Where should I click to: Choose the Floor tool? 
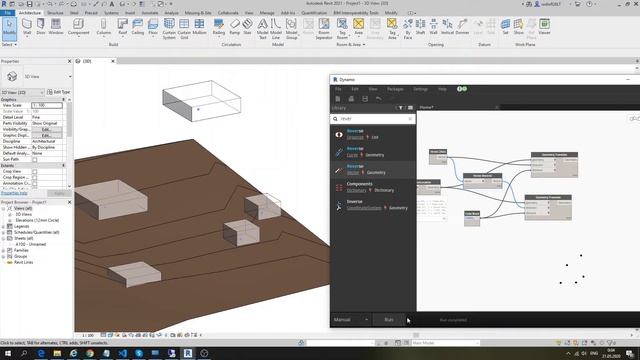point(153,27)
